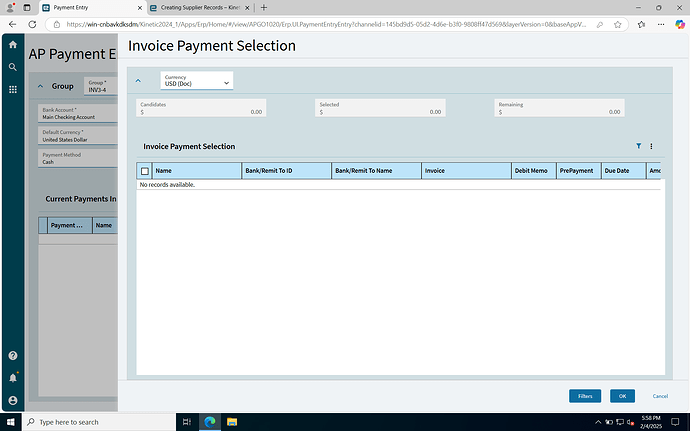Image resolution: width=690 pixels, height=431 pixels.
Task: Click the 'Invoice Payment Selection' grid title
Action: pos(189,146)
